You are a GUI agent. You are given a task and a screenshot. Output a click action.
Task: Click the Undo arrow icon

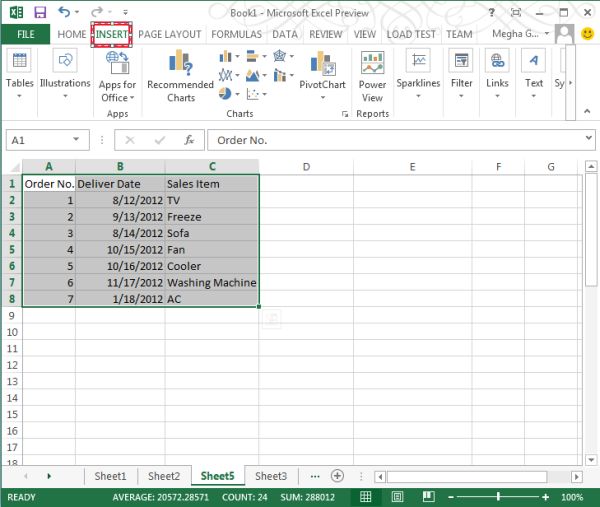coord(64,12)
